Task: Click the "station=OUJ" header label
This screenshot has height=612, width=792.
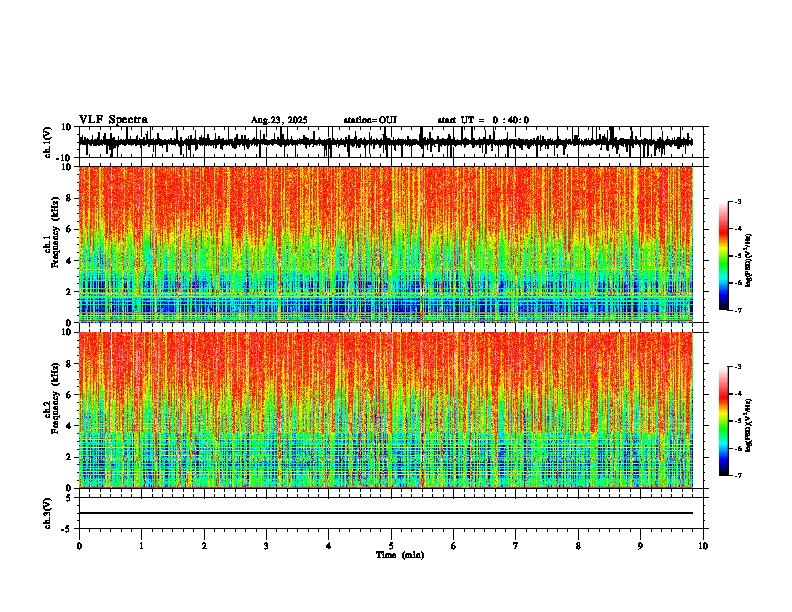Action: (x=370, y=120)
